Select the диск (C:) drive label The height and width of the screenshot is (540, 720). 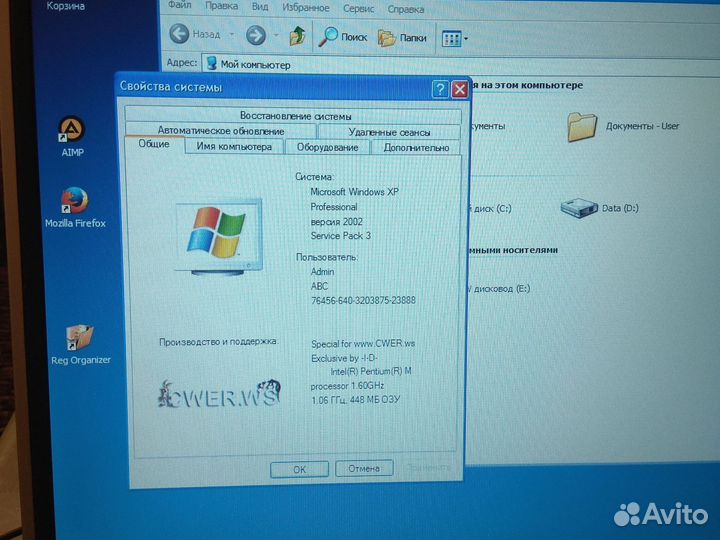(490, 208)
